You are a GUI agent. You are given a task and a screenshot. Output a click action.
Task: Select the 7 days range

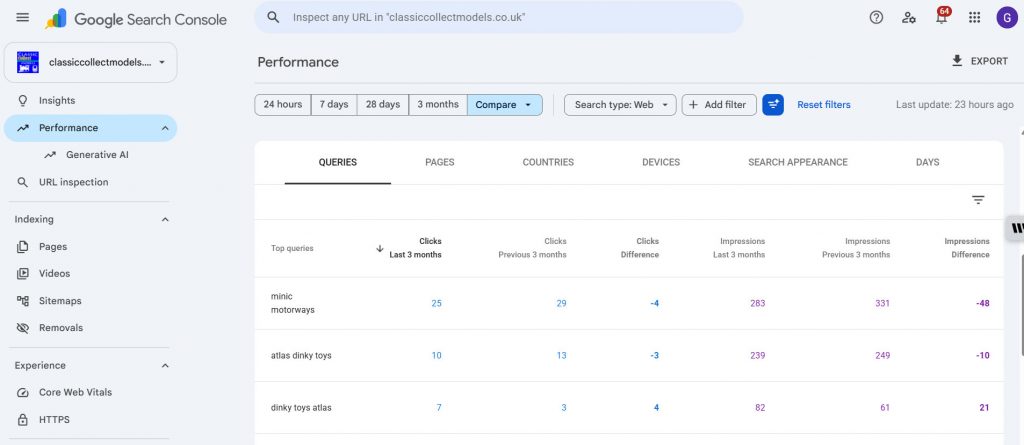[x=334, y=105]
